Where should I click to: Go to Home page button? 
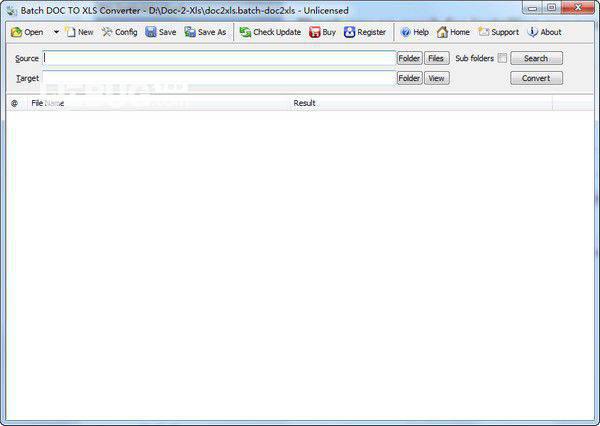[x=453, y=32]
